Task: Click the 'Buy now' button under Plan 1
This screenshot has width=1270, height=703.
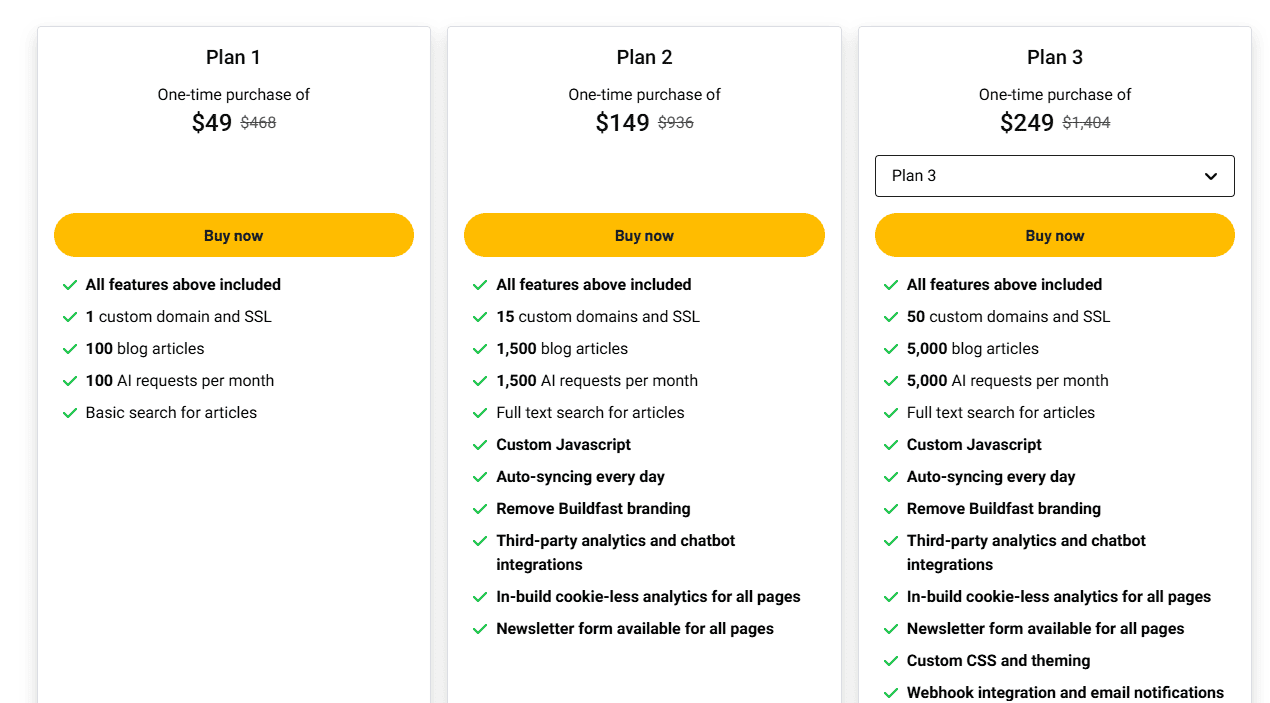Action: pos(233,235)
